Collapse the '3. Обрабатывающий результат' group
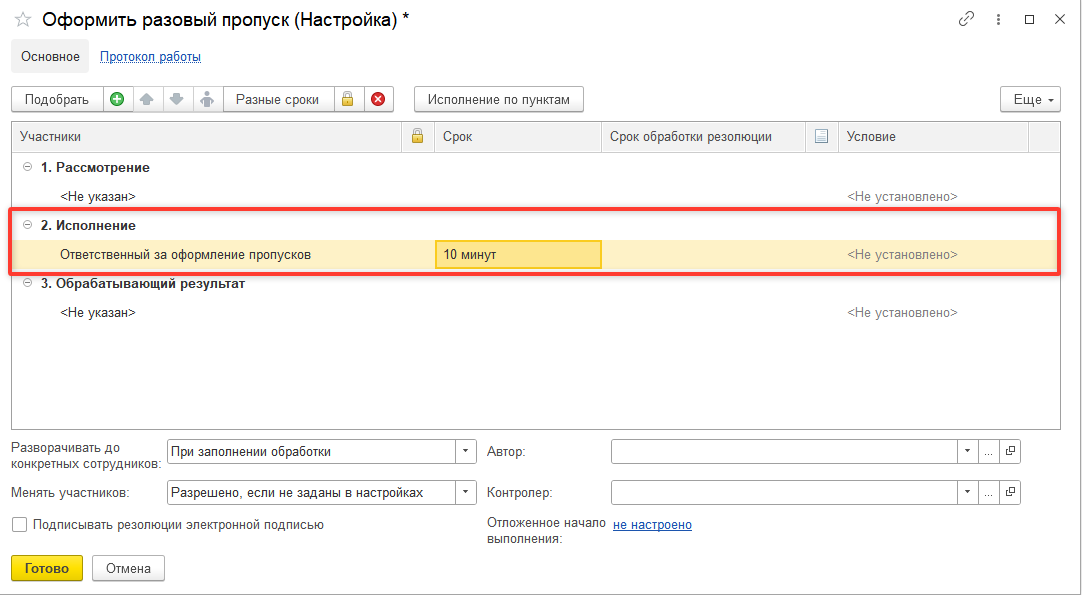This screenshot has width=1082, height=595. [28, 283]
